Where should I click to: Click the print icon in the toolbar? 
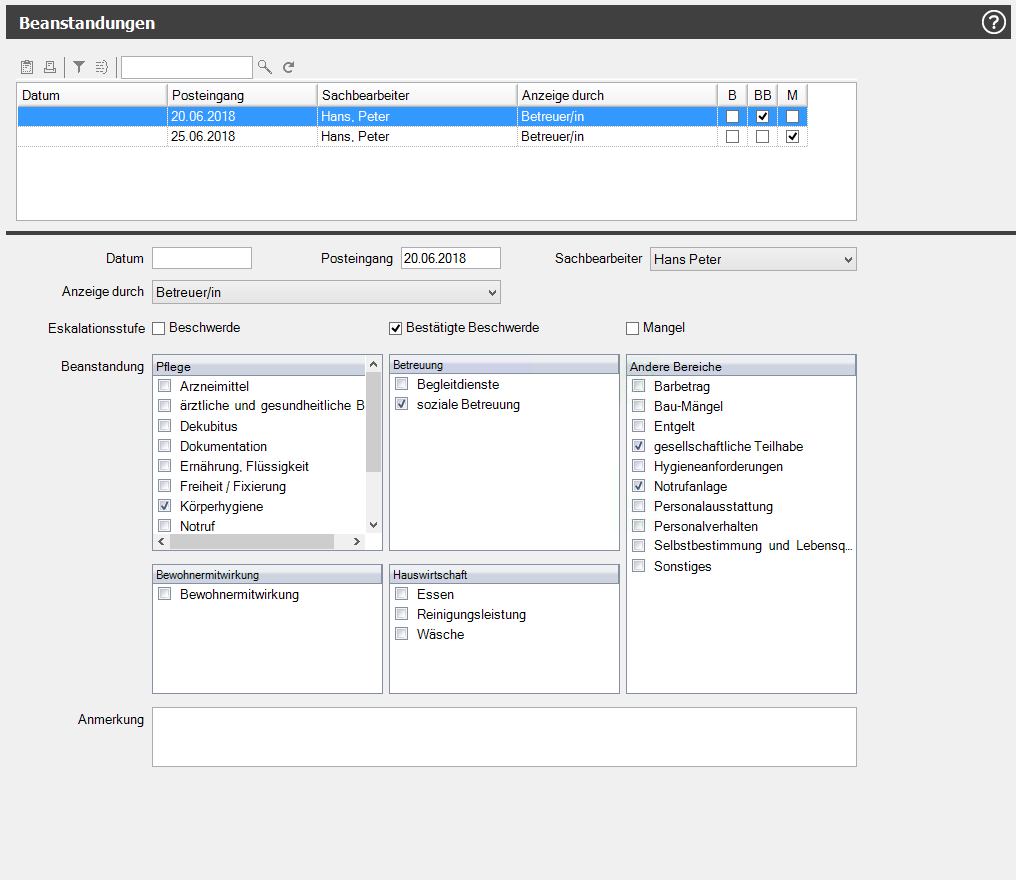(49, 67)
